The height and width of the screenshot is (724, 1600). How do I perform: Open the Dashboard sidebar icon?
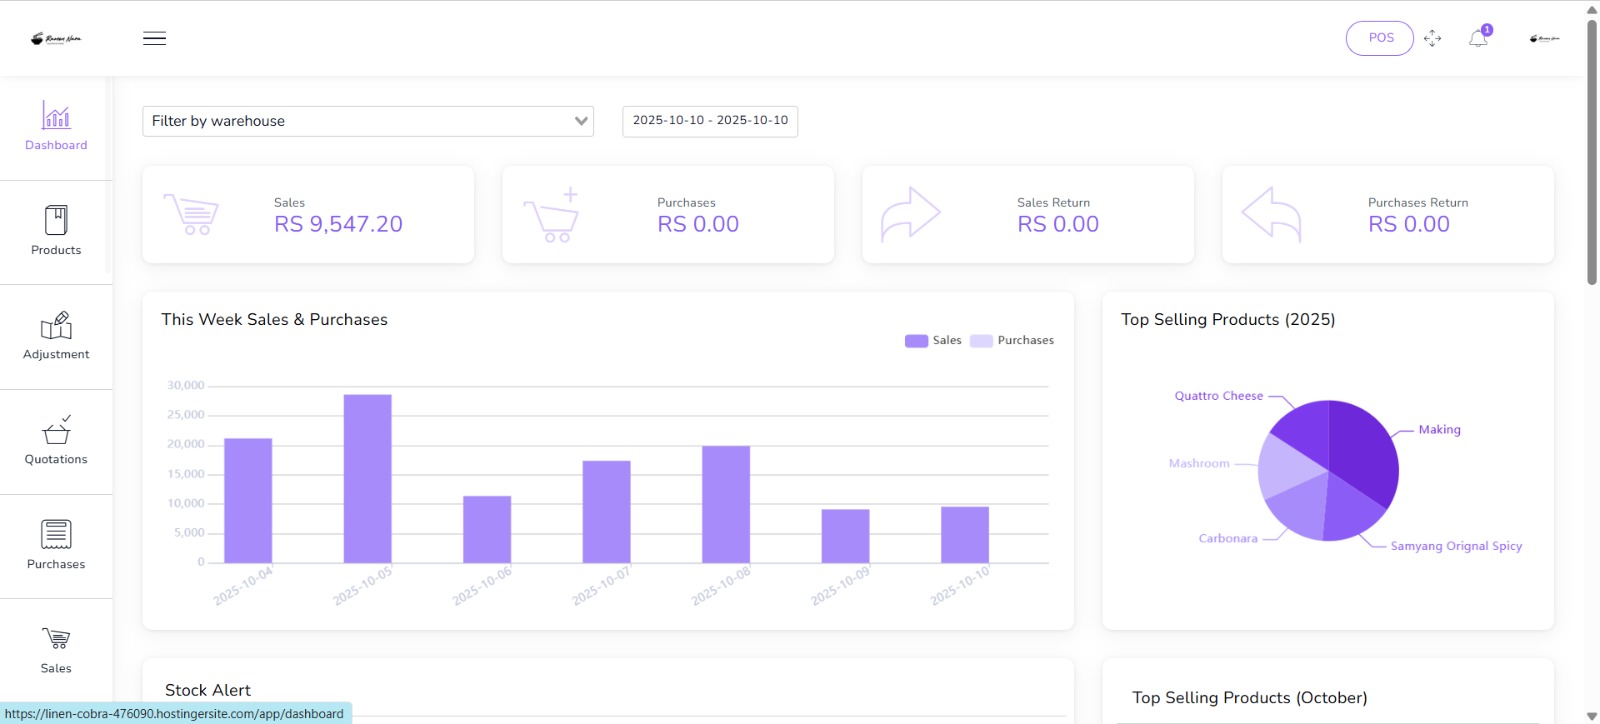[x=56, y=115]
